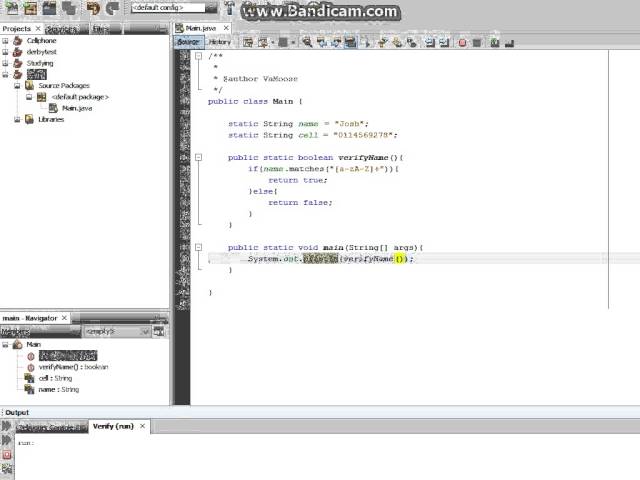
Task: Open the Members view dropdown in Navigator
Action: 40,331
